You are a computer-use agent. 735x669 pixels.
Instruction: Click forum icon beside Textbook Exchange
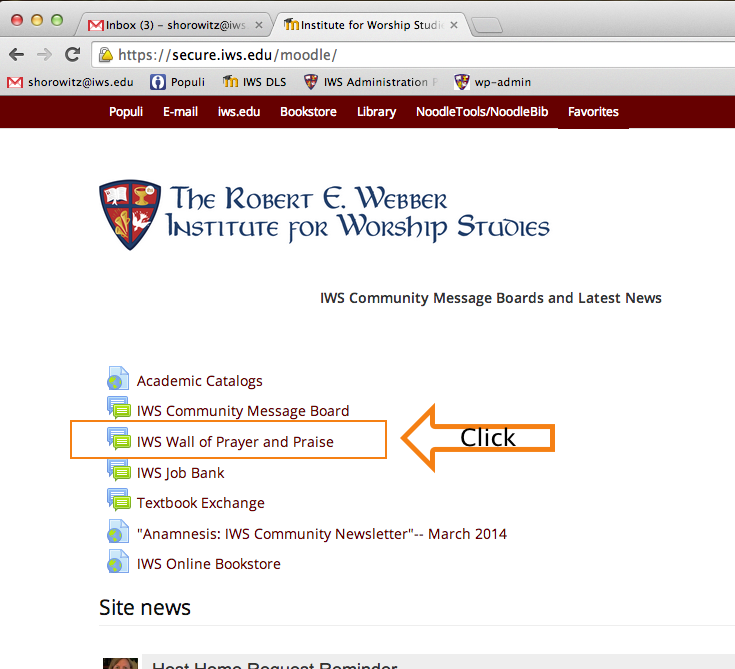pyautogui.click(x=119, y=499)
